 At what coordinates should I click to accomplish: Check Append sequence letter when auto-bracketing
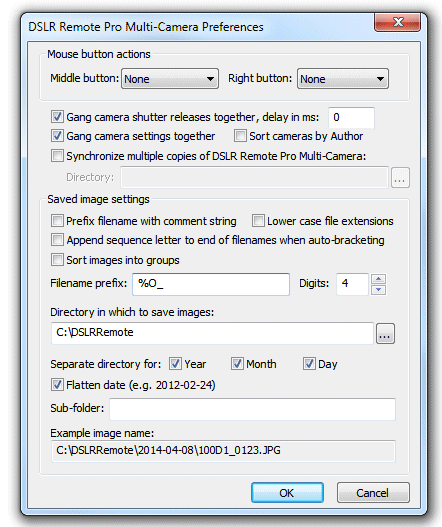click(57, 240)
